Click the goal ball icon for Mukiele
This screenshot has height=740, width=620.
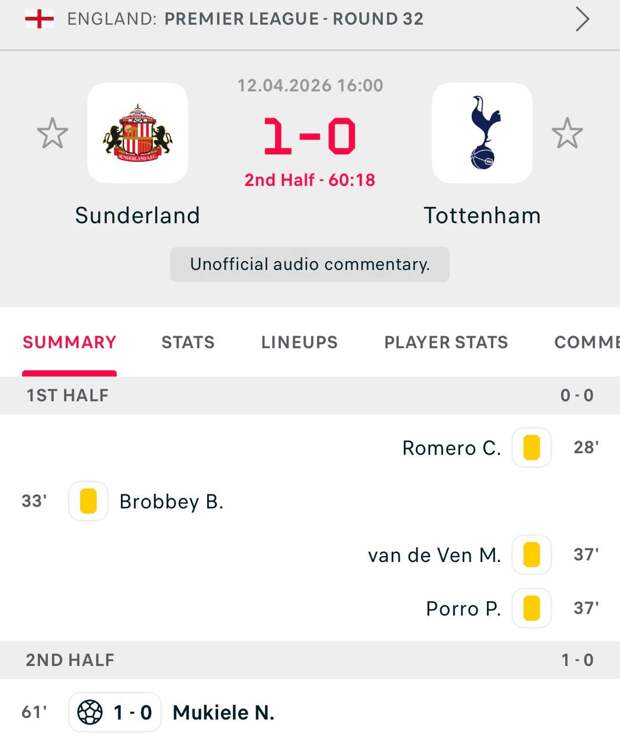coord(90,712)
